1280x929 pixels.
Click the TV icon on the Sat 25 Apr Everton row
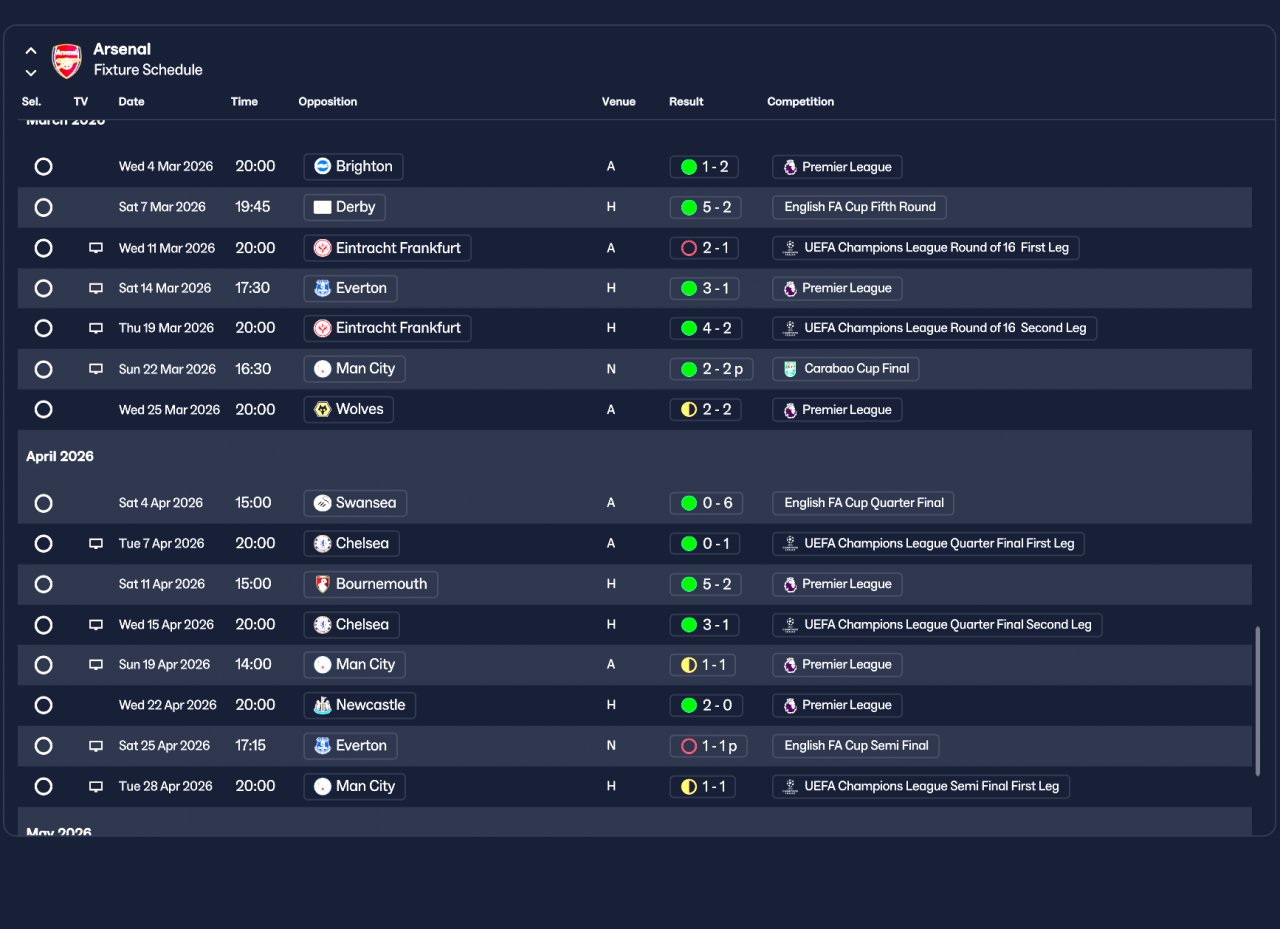(96, 746)
